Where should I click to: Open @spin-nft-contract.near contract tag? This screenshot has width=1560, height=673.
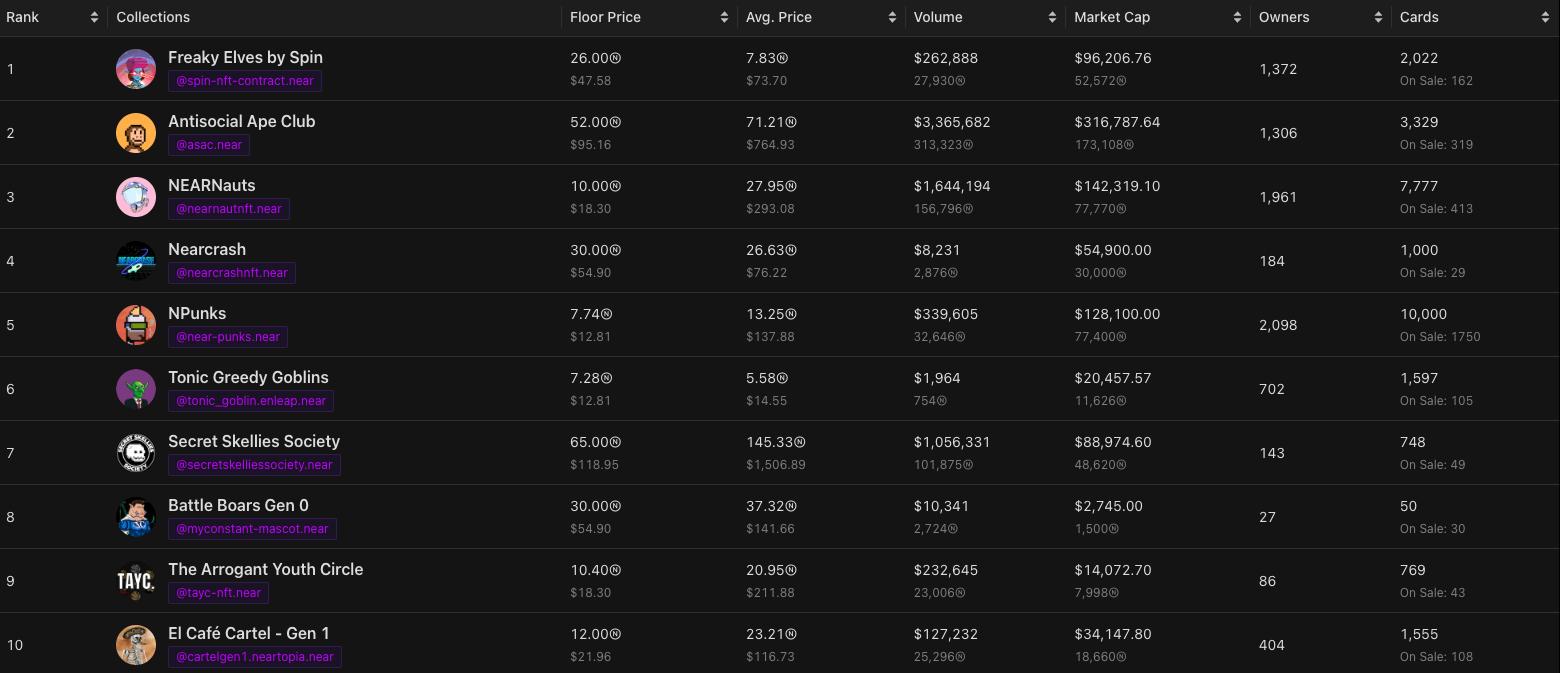coord(245,81)
